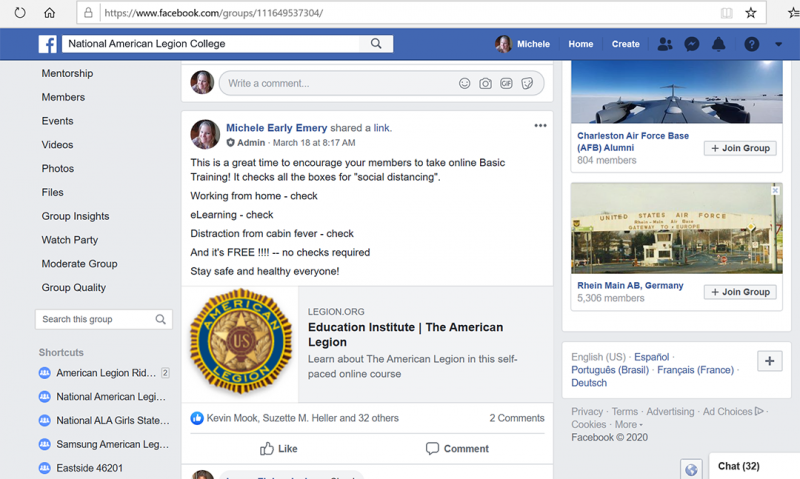Add a language with plus button
Image resolution: width=800 pixels, height=479 pixels.
click(x=769, y=361)
